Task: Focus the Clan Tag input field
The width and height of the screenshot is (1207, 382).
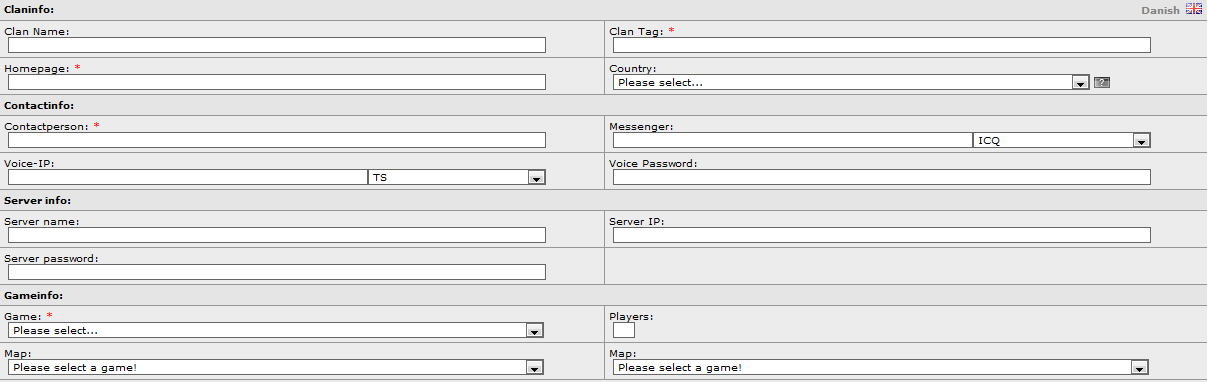Action: click(x=882, y=45)
